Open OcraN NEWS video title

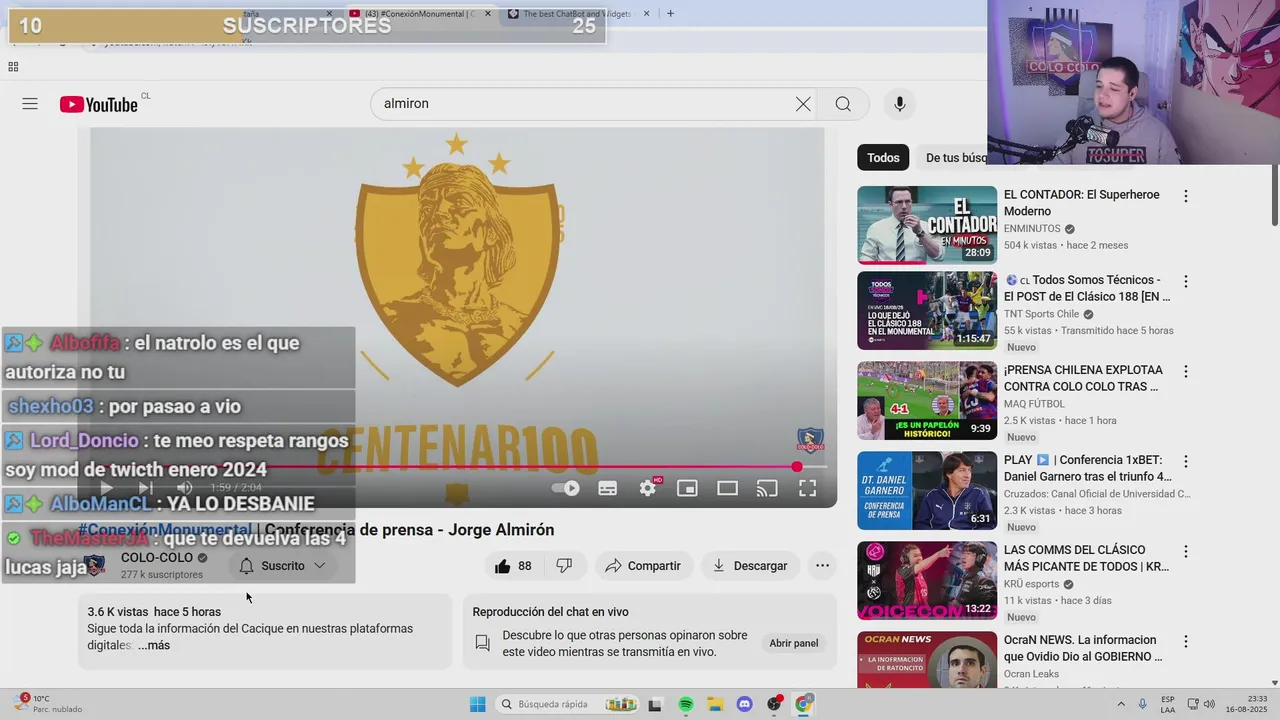1083,648
